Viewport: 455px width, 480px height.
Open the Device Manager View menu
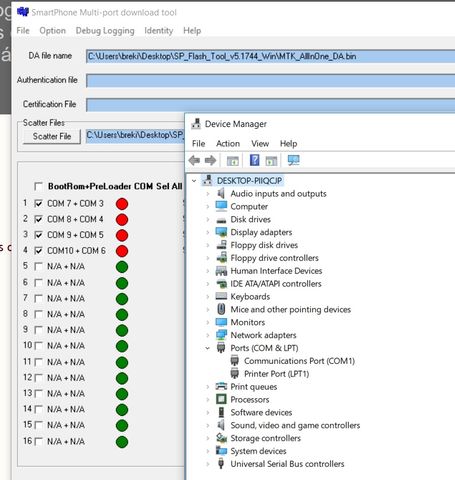click(260, 144)
